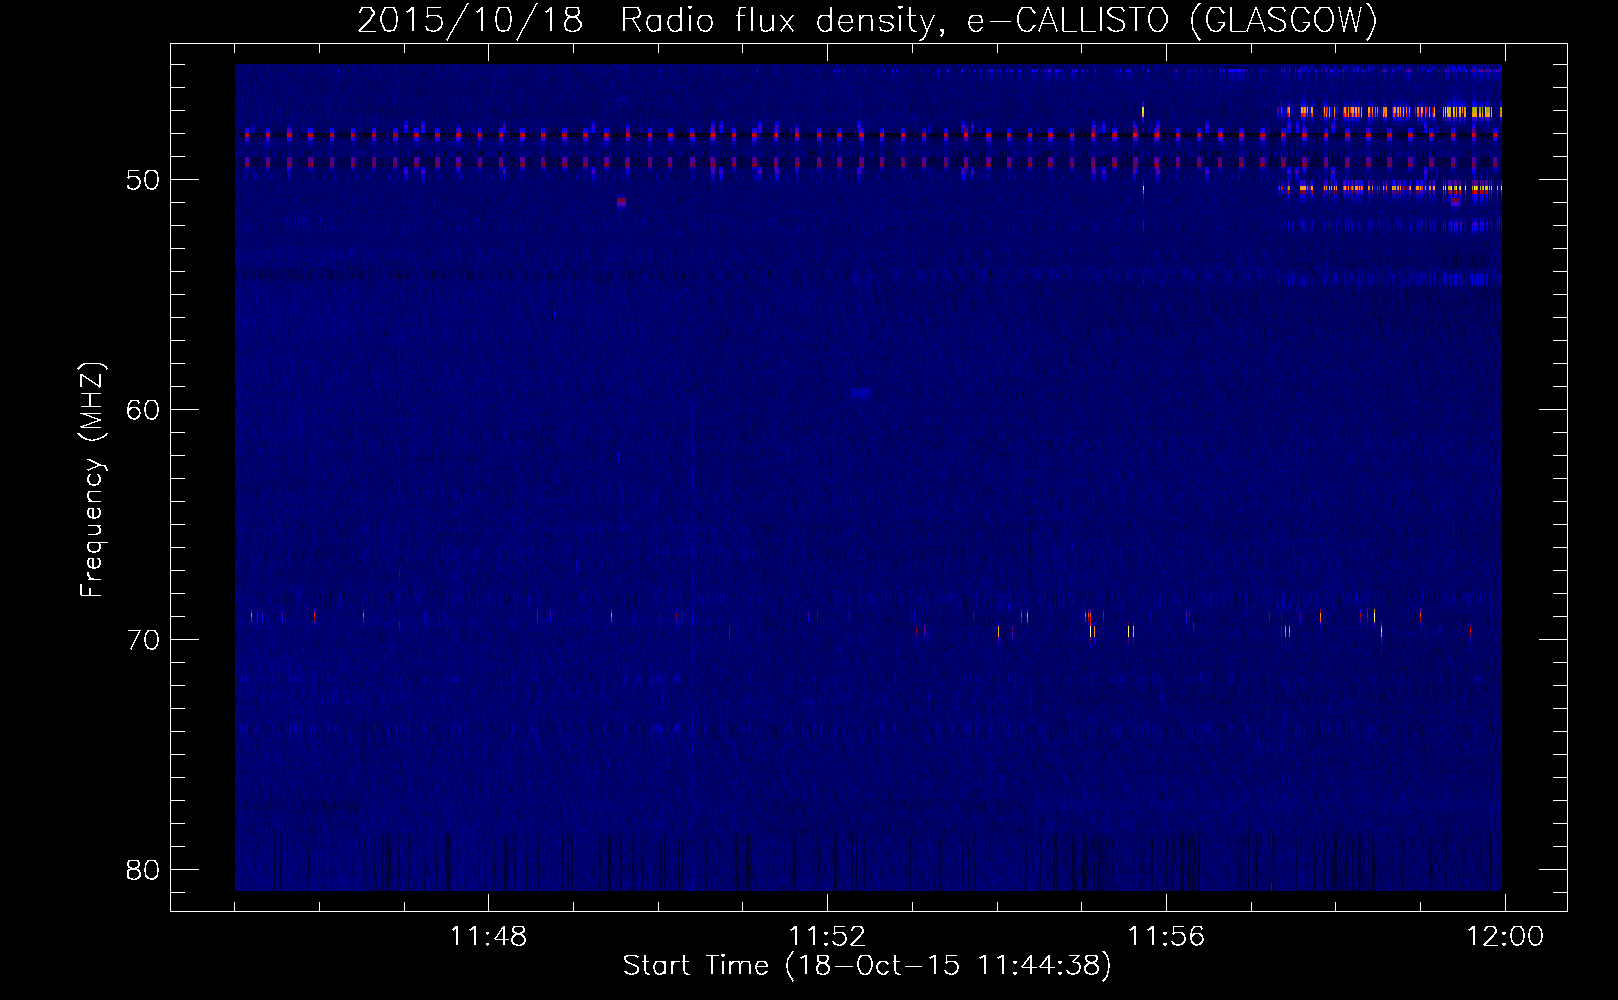Click the small blue blob near 59 MHz
This screenshot has width=1618, height=1000.
[x=861, y=393]
